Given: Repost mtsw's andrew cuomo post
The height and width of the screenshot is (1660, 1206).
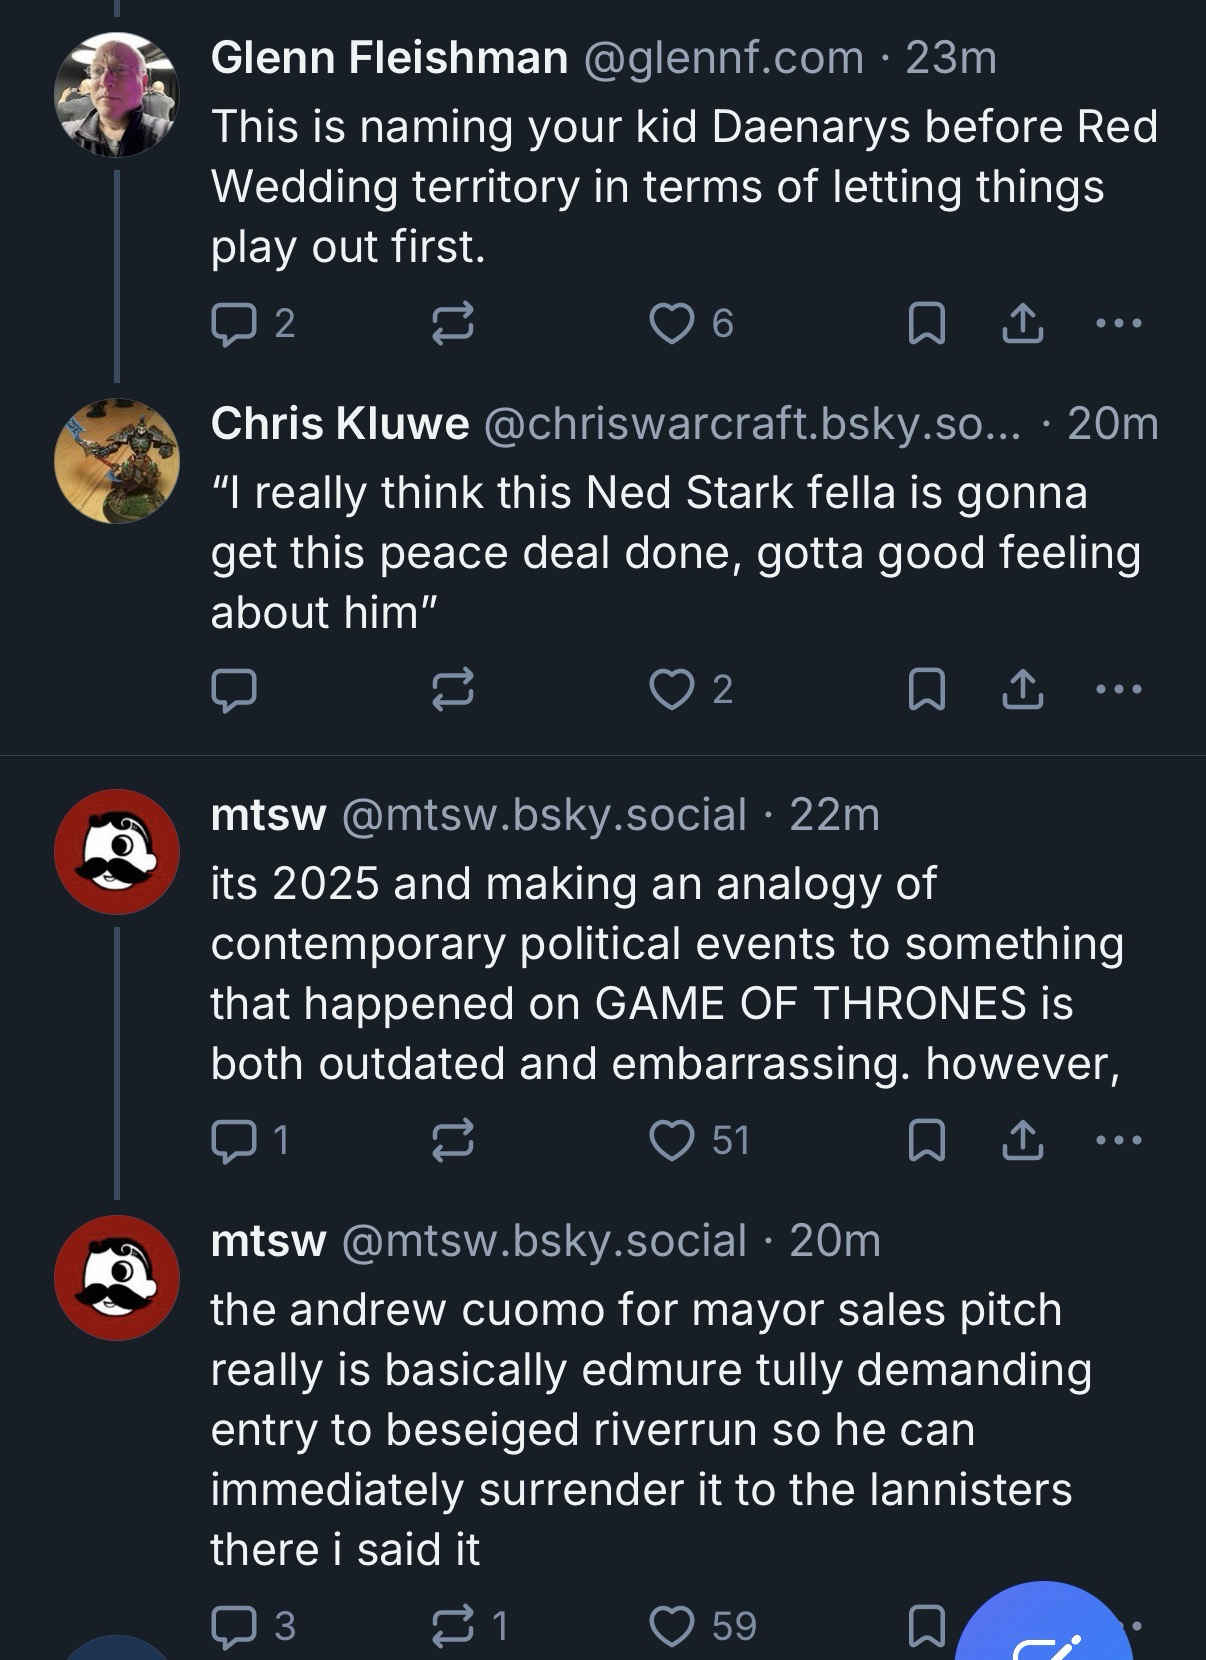Looking at the screenshot, I should 452,1626.
